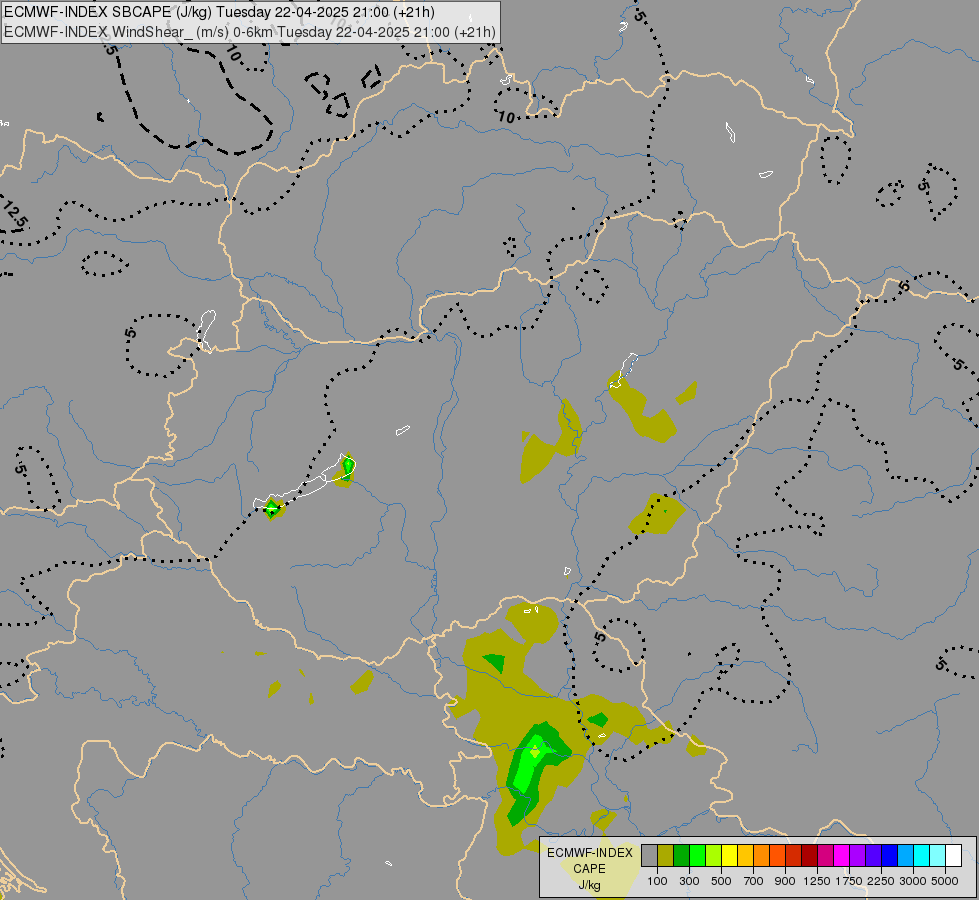Click the cyan swatch right of 3000
This screenshot has height=900, width=979.
click(922, 856)
